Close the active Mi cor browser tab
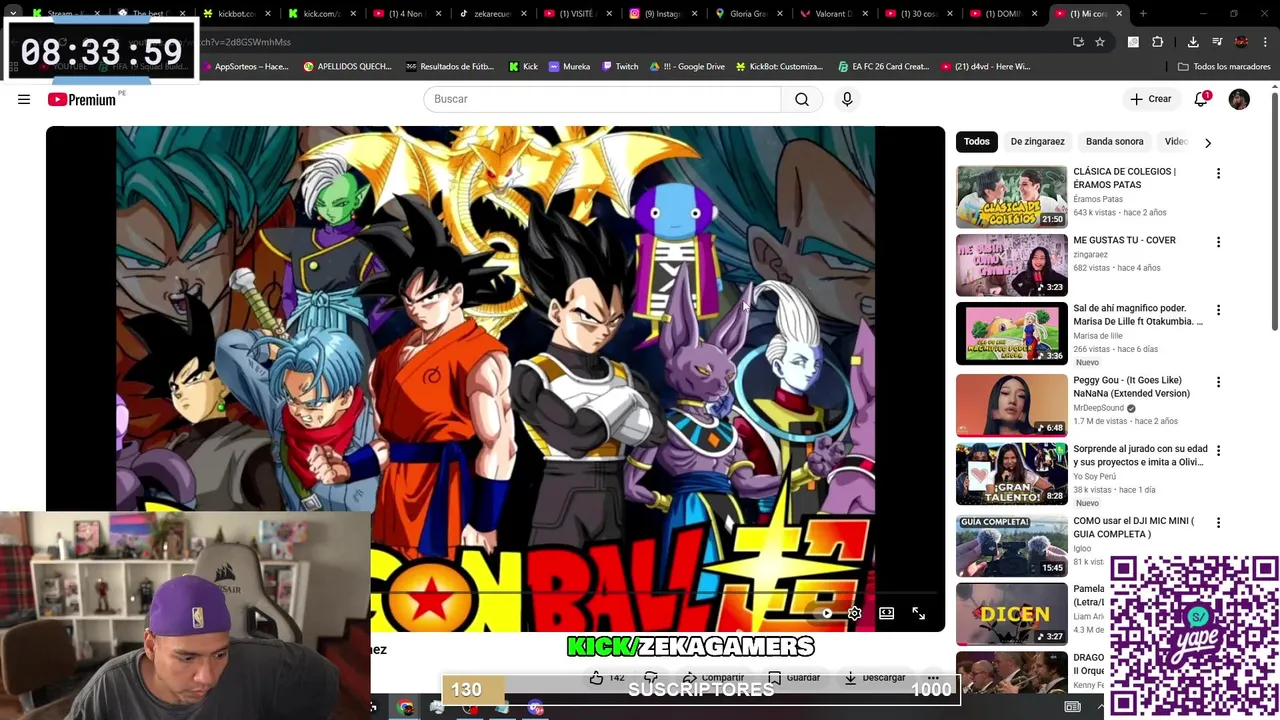The image size is (1280, 720). tap(1119, 14)
